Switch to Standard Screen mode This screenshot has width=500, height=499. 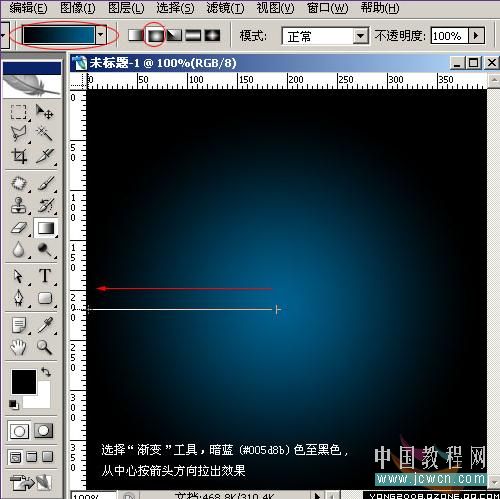(x=15, y=457)
